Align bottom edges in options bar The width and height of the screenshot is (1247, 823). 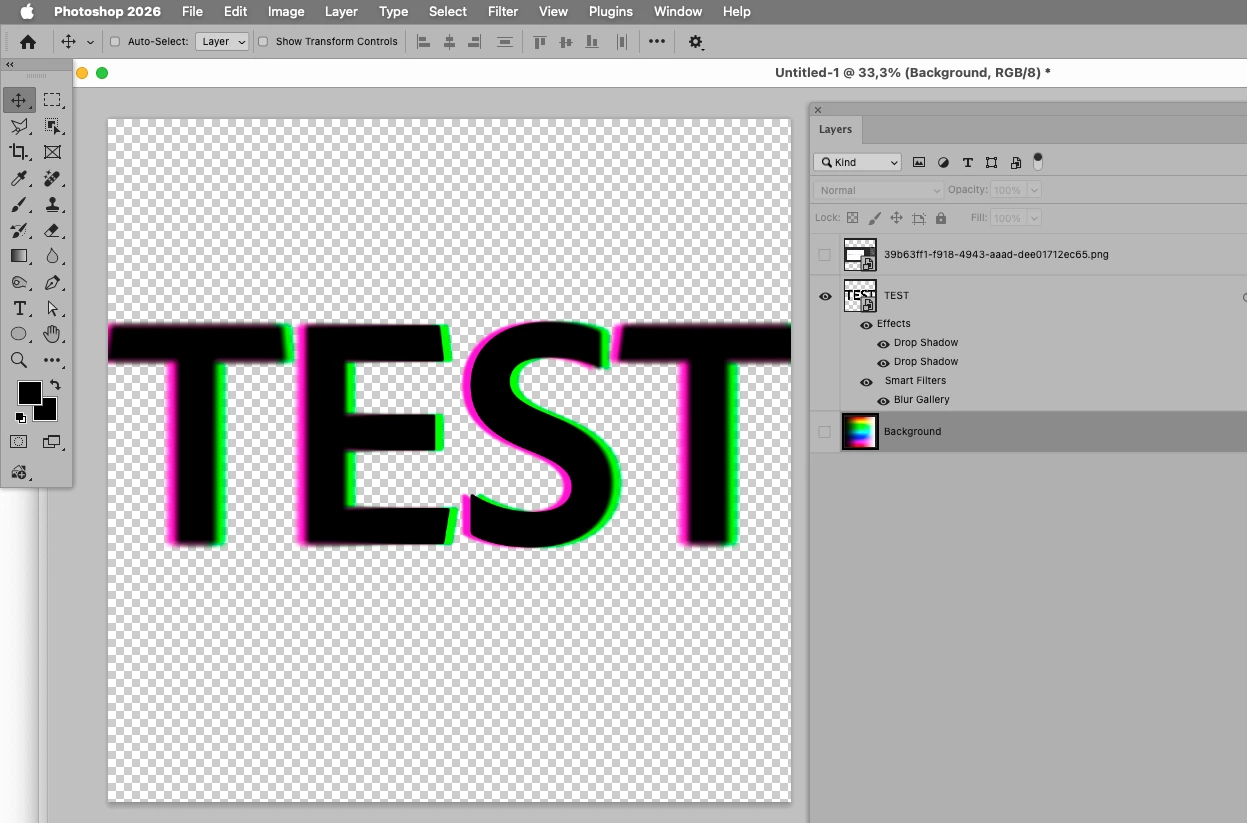tap(592, 42)
